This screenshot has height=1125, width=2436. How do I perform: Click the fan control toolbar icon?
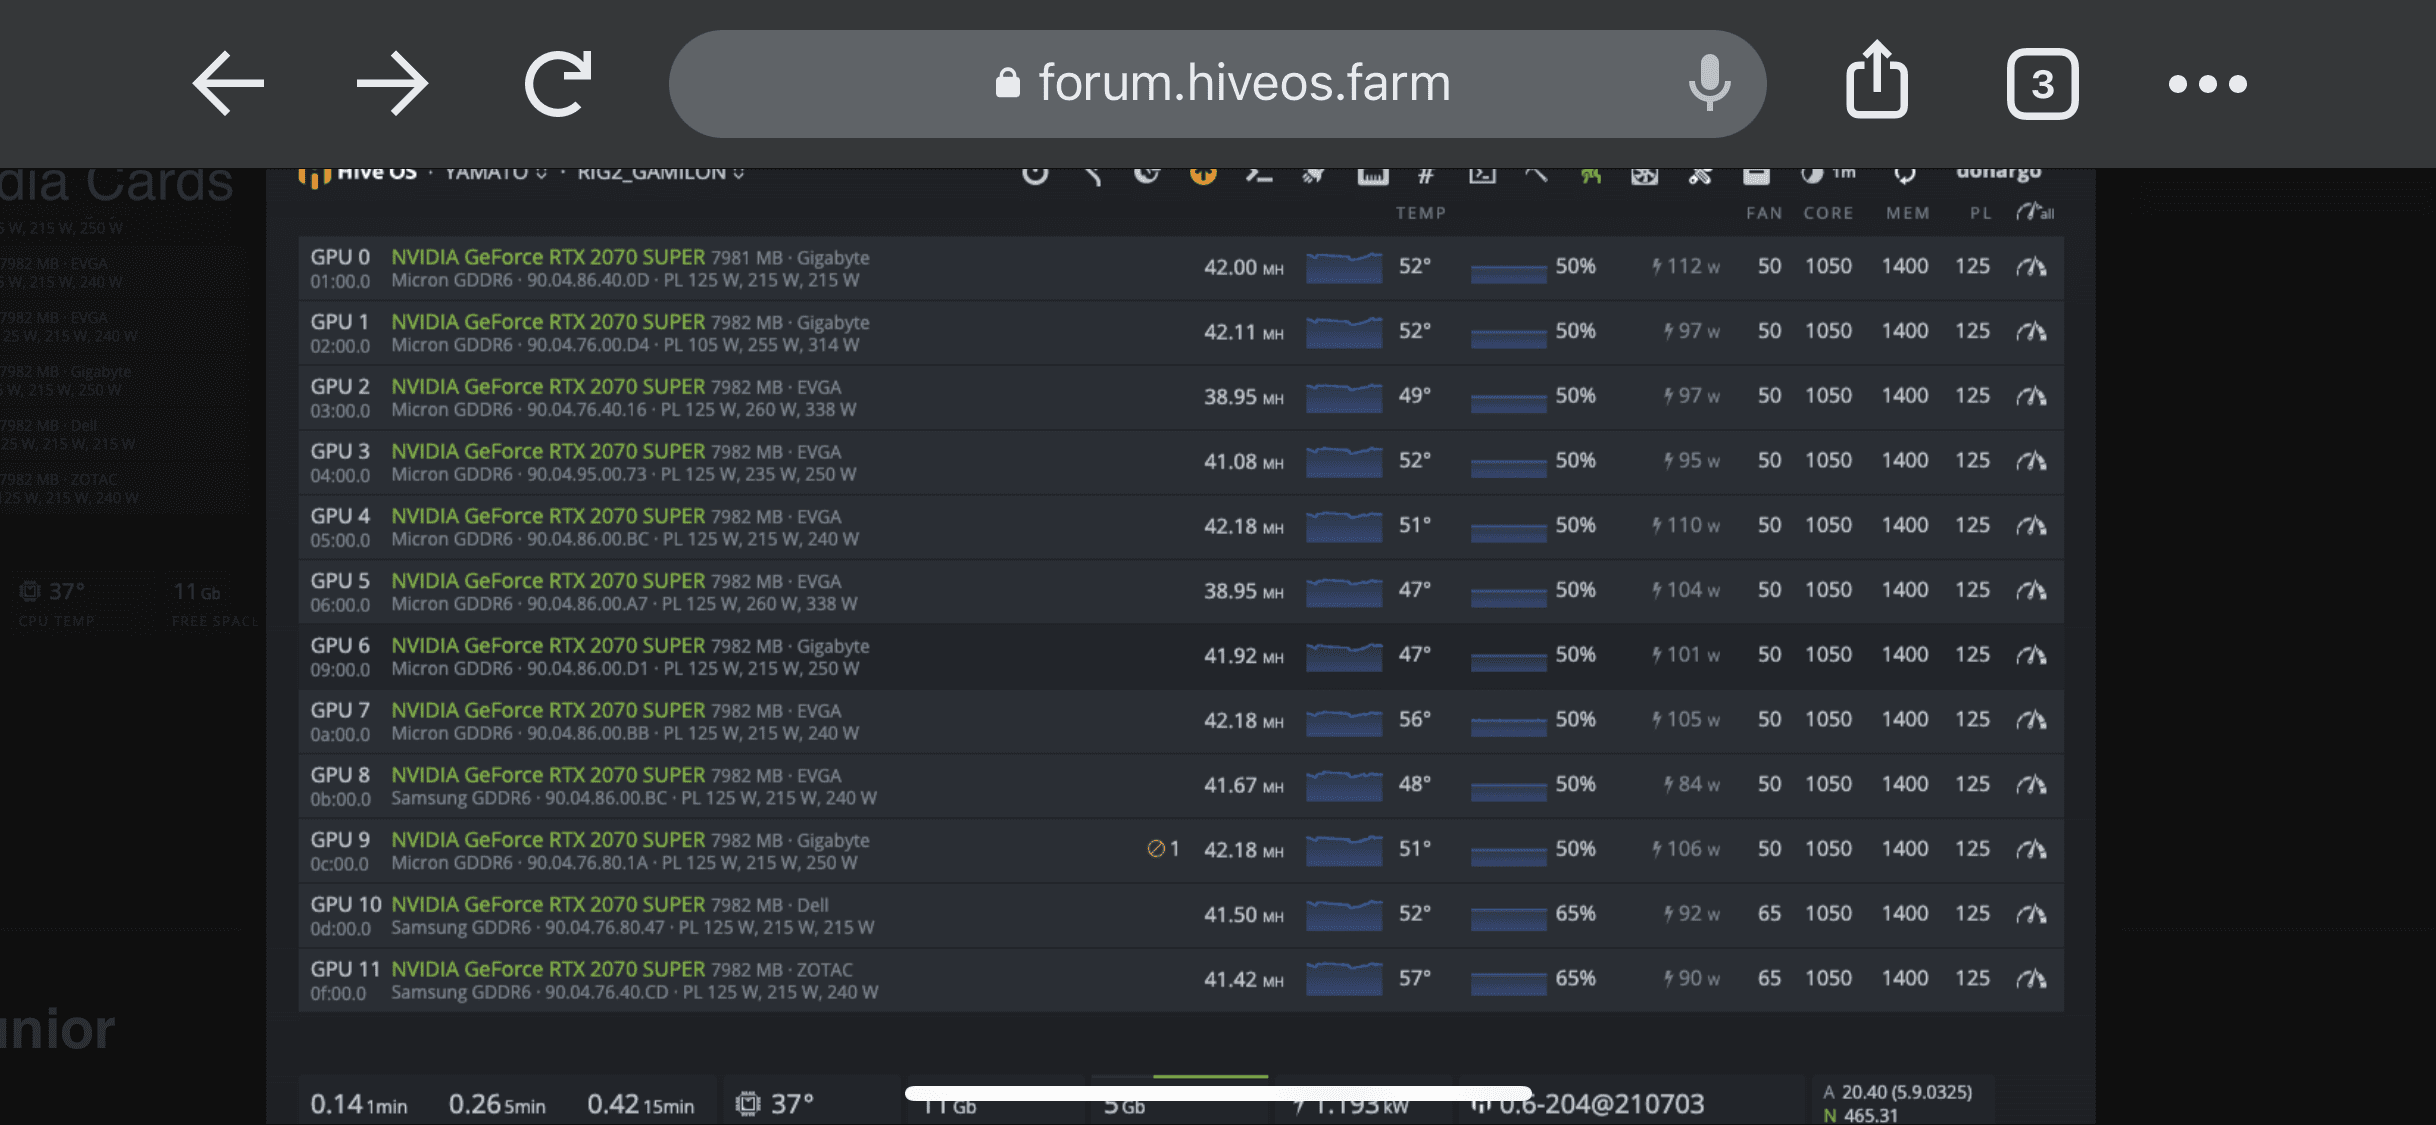click(1645, 176)
